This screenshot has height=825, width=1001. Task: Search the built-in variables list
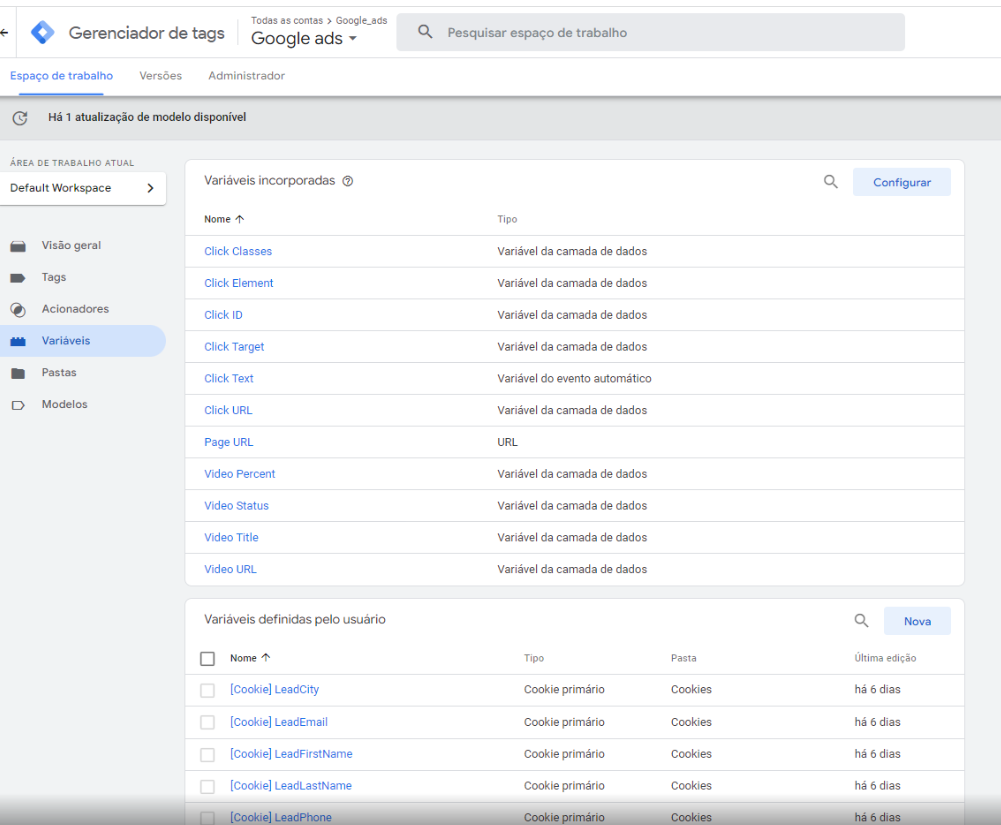point(831,182)
